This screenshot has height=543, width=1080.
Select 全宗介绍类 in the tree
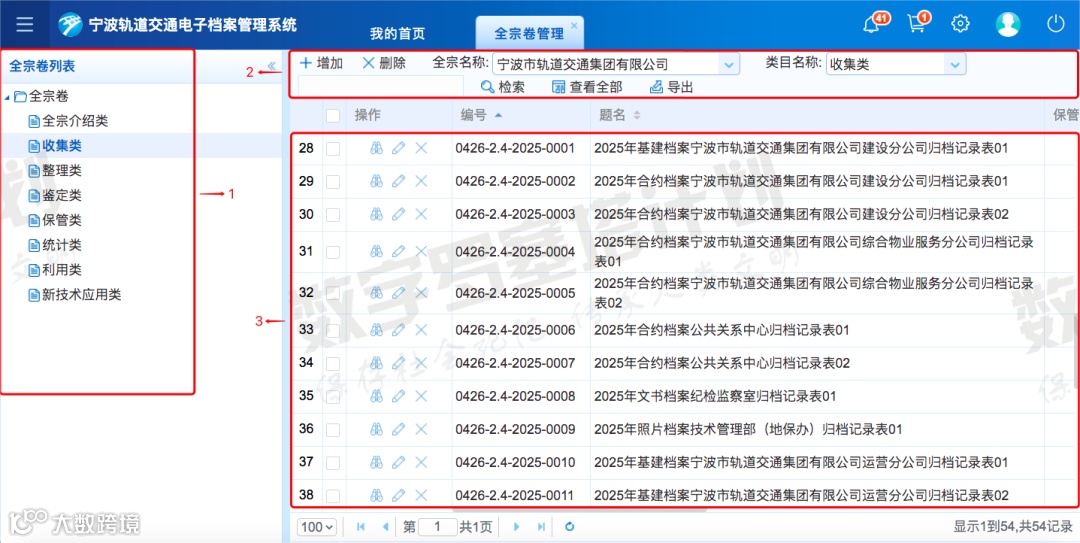tap(75, 121)
